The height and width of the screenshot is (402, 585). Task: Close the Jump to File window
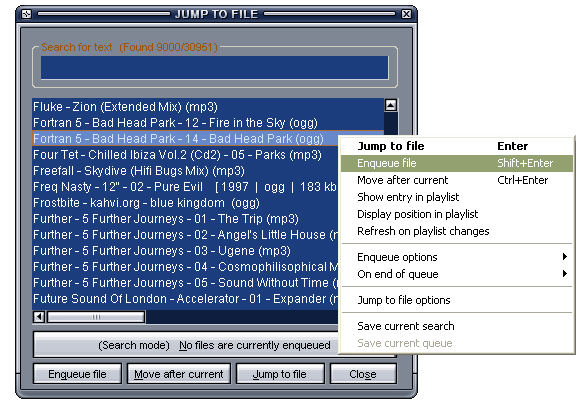coord(406,14)
